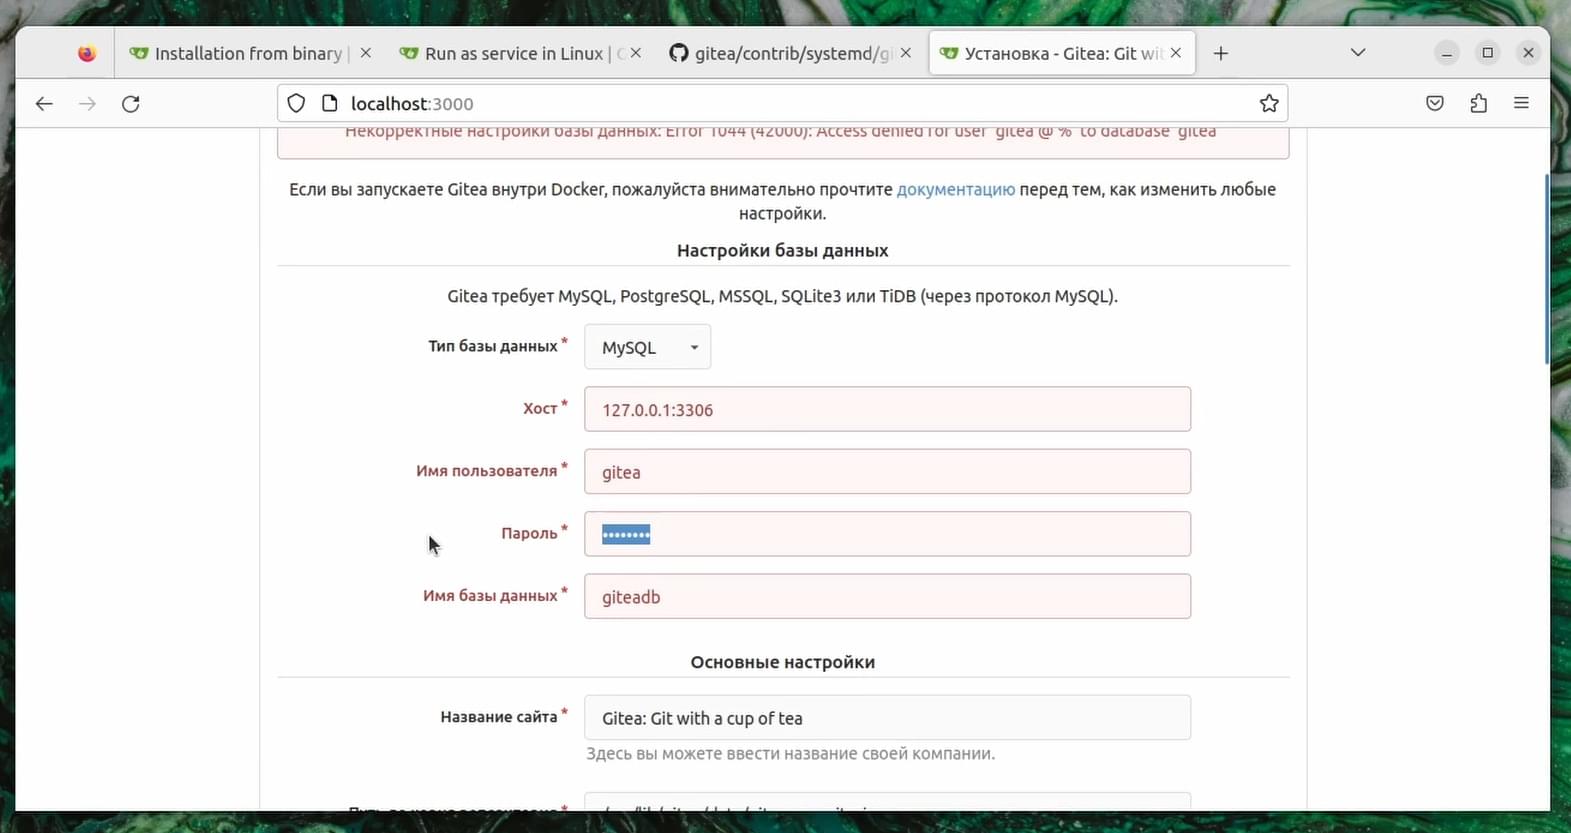Open the Save to Pocket icon
1571x833 pixels.
pyautogui.click(x=1435, y=104)
